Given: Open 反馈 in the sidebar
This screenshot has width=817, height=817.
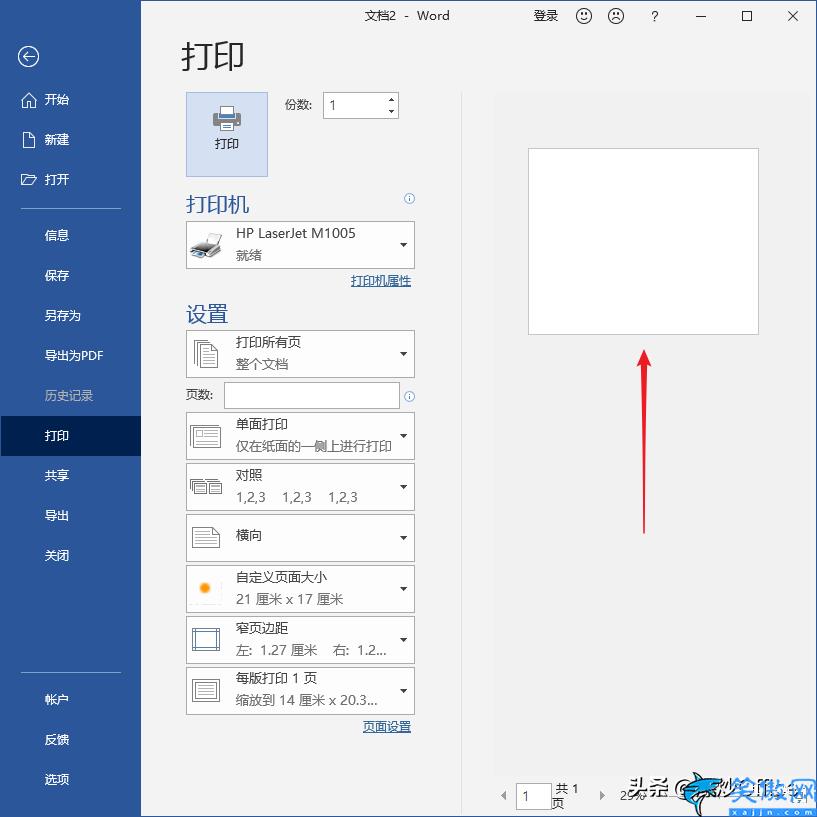Looking at the screenshot, I should [x=70, y=740].
